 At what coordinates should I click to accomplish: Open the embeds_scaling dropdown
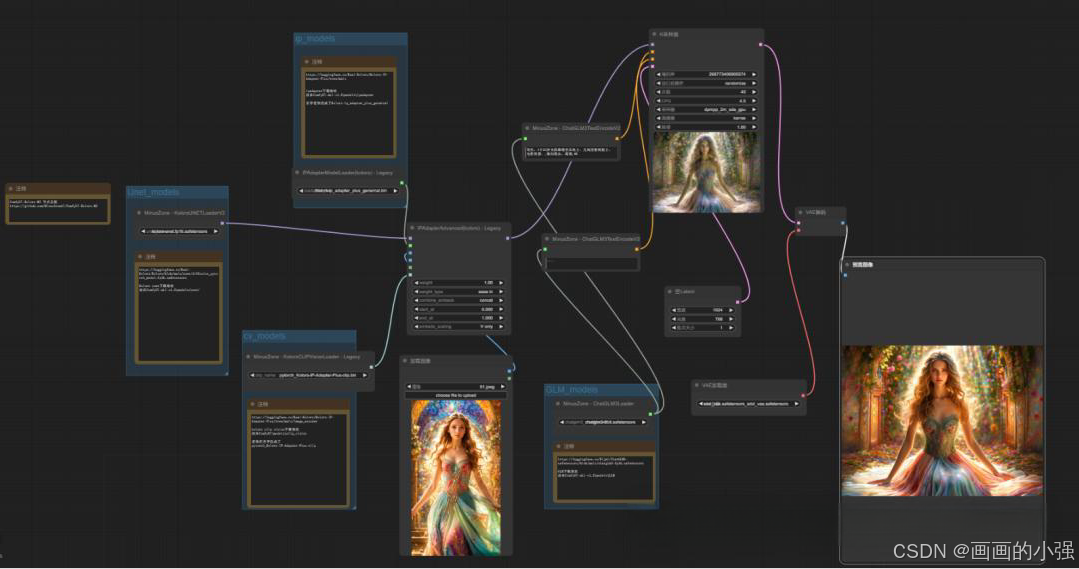(x=459, y=327)
